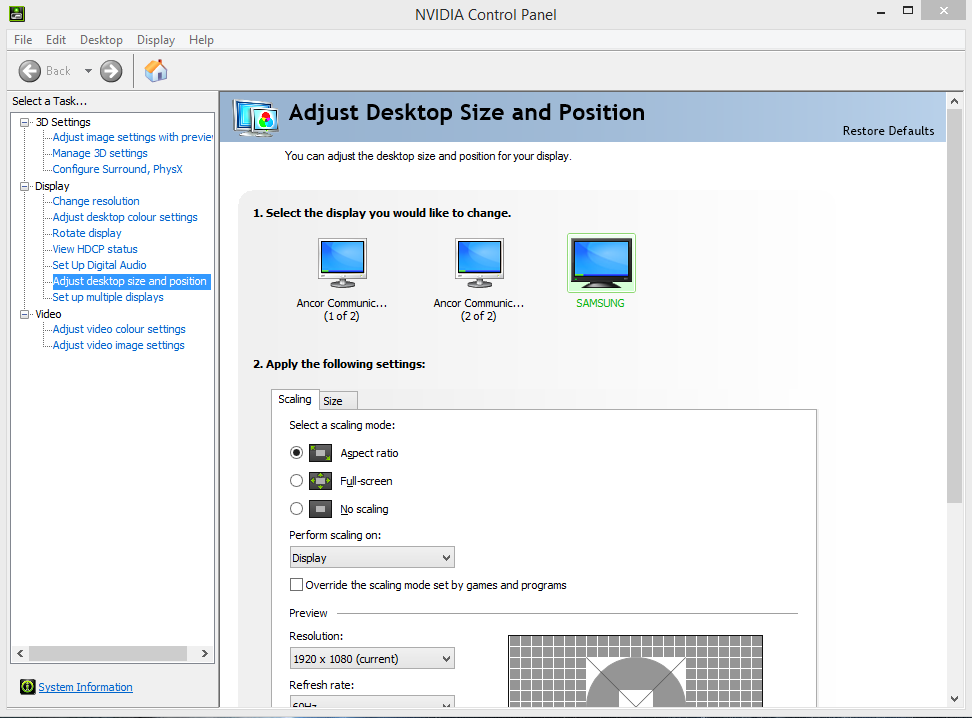This screenshot has height=718, width=972.
Task: Click the main pane scroll up arrow
Action: tap(954, 100)
